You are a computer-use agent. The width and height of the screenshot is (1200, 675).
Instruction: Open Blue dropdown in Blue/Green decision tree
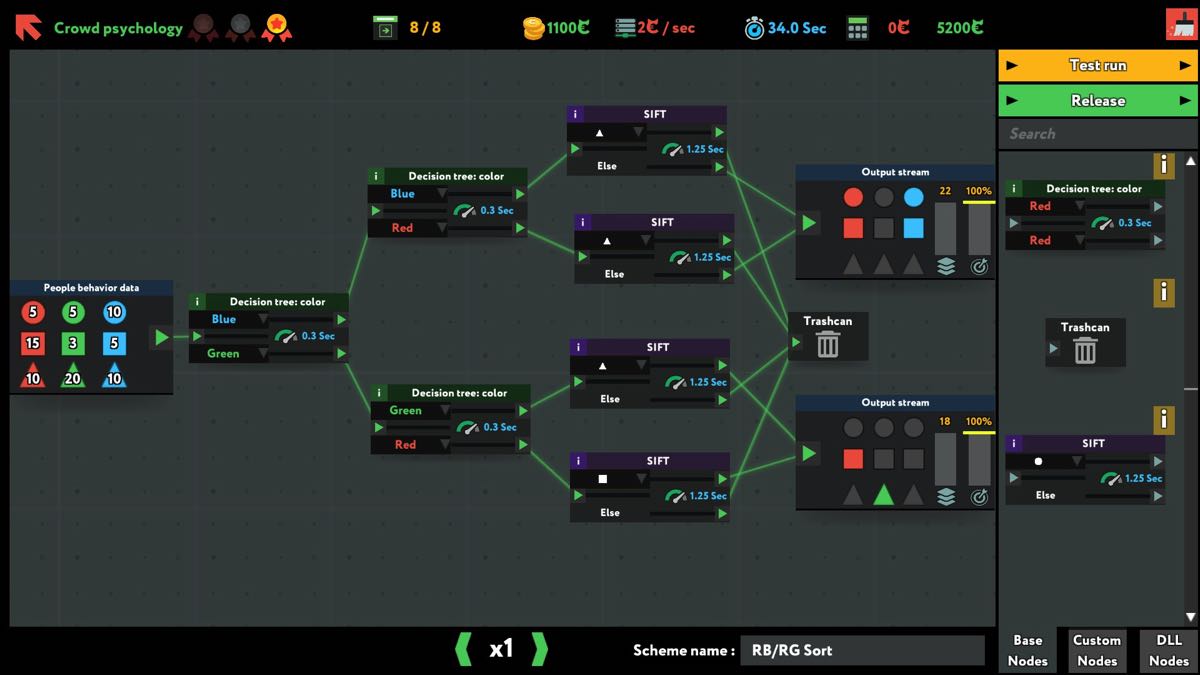(x=230, y=319)
